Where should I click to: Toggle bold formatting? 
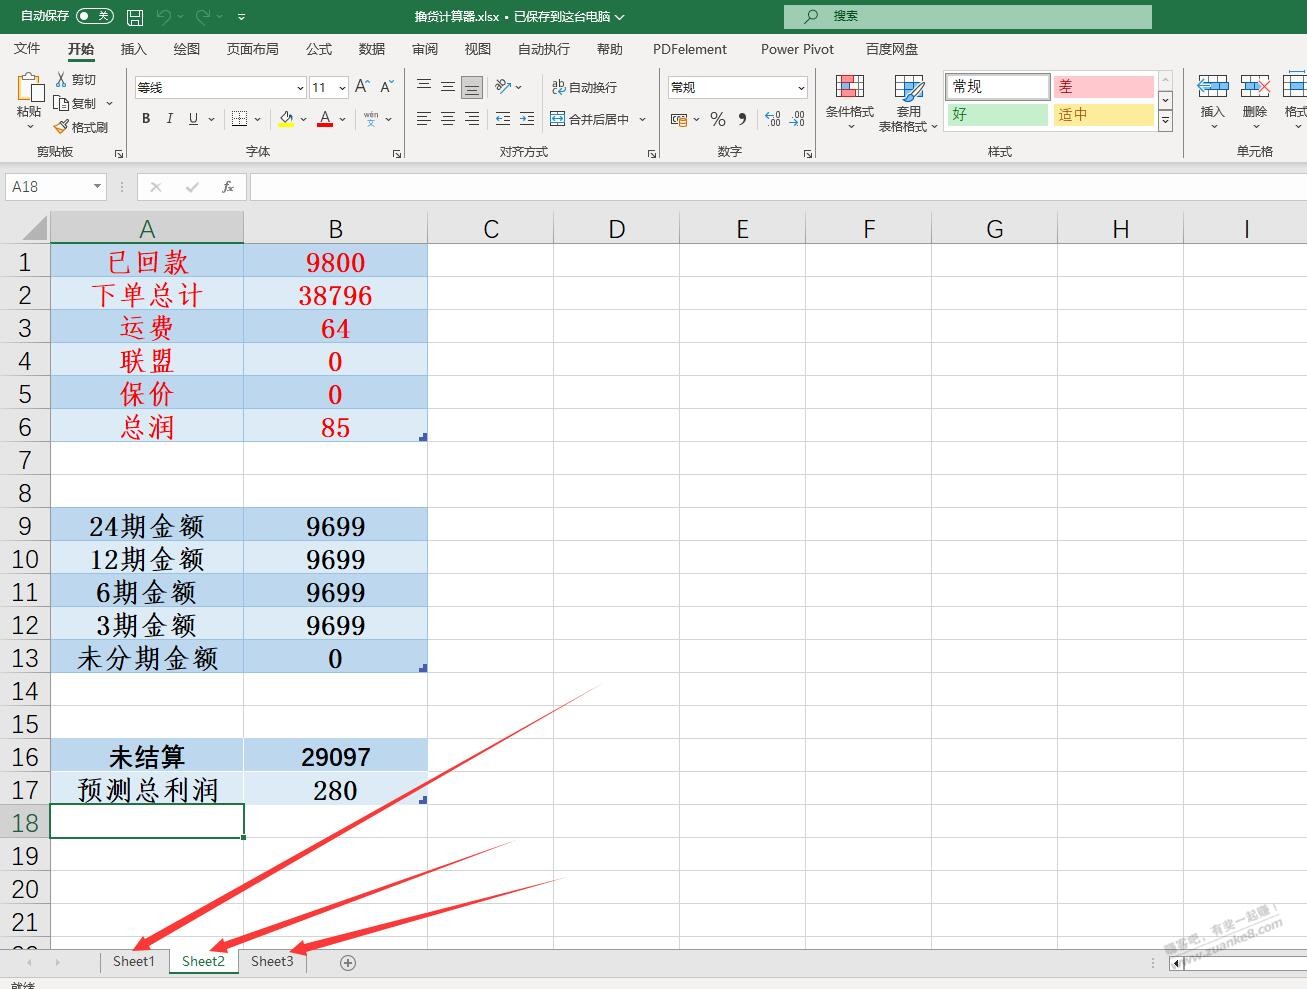146,119
